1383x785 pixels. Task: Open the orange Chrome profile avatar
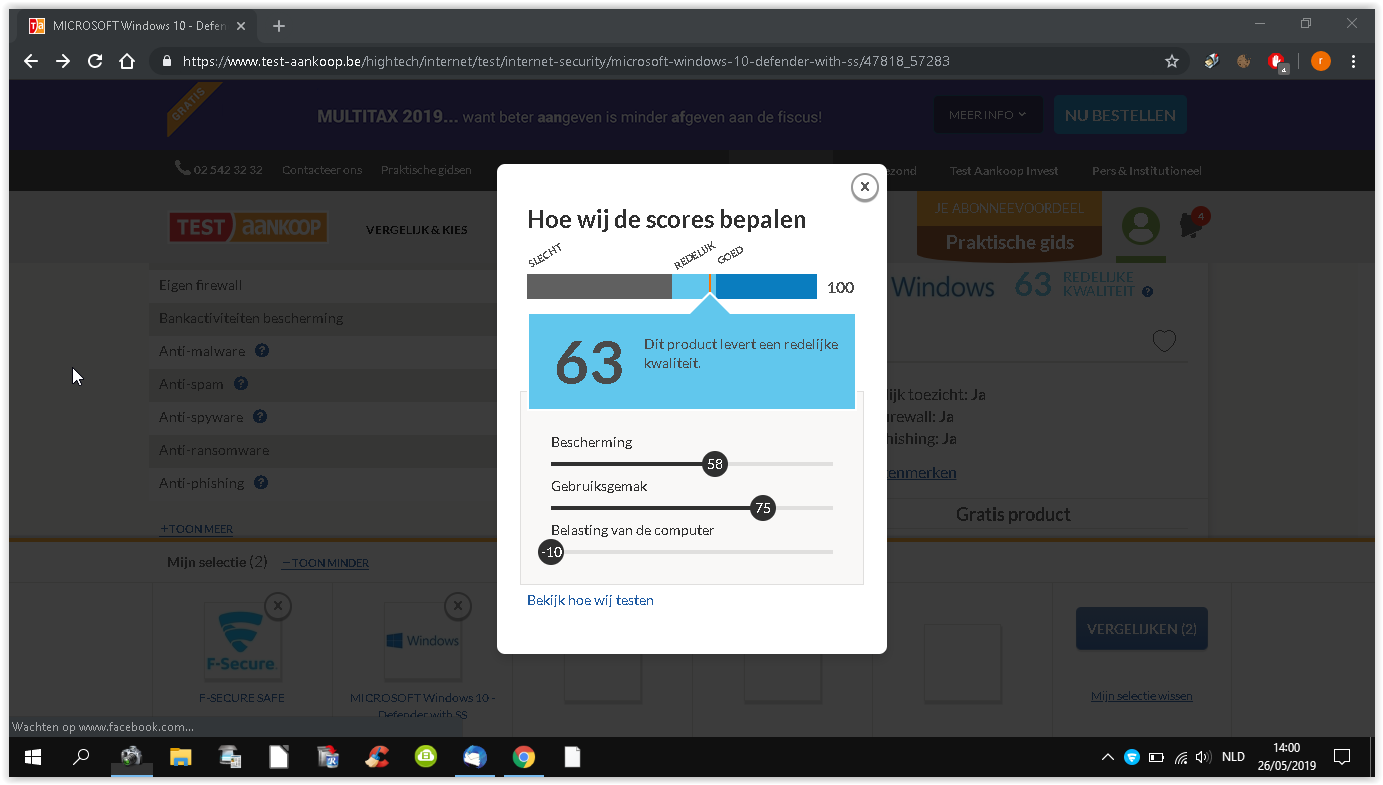pos(1320,61)
